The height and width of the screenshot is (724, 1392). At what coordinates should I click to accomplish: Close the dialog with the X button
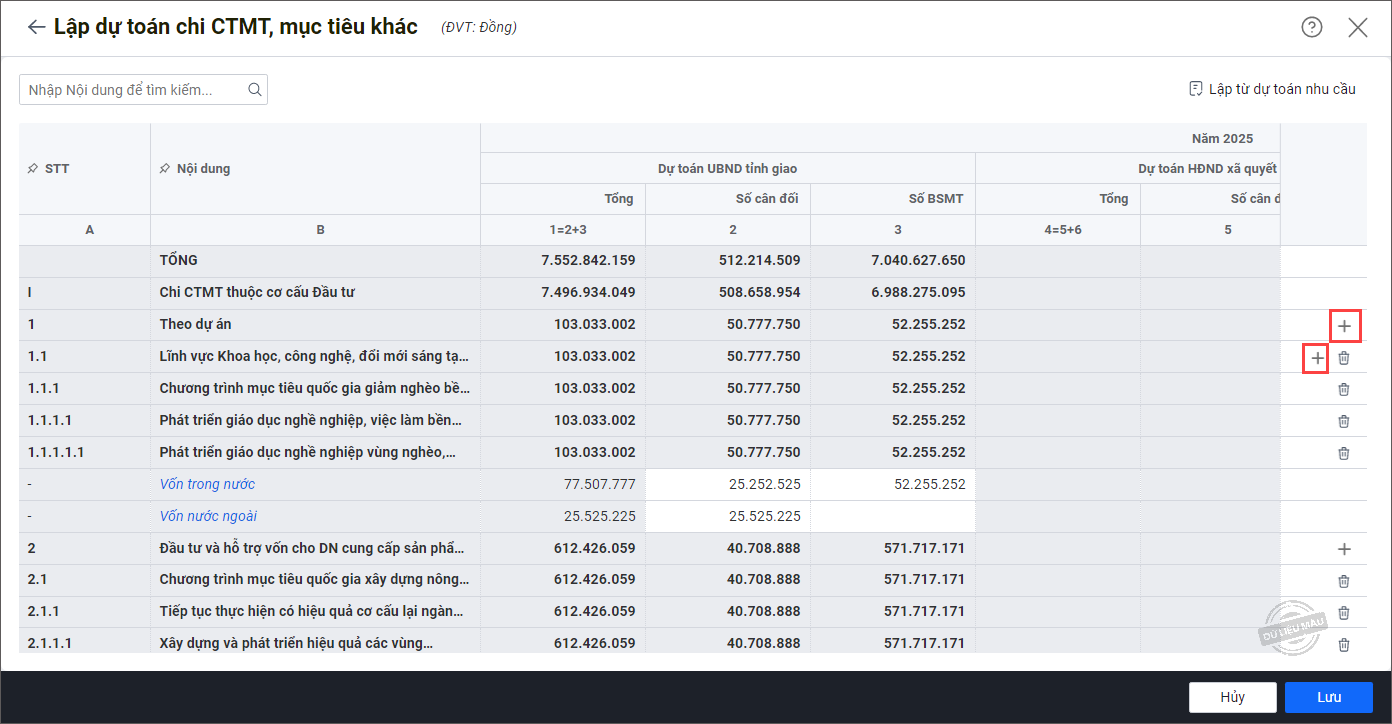1357,28
